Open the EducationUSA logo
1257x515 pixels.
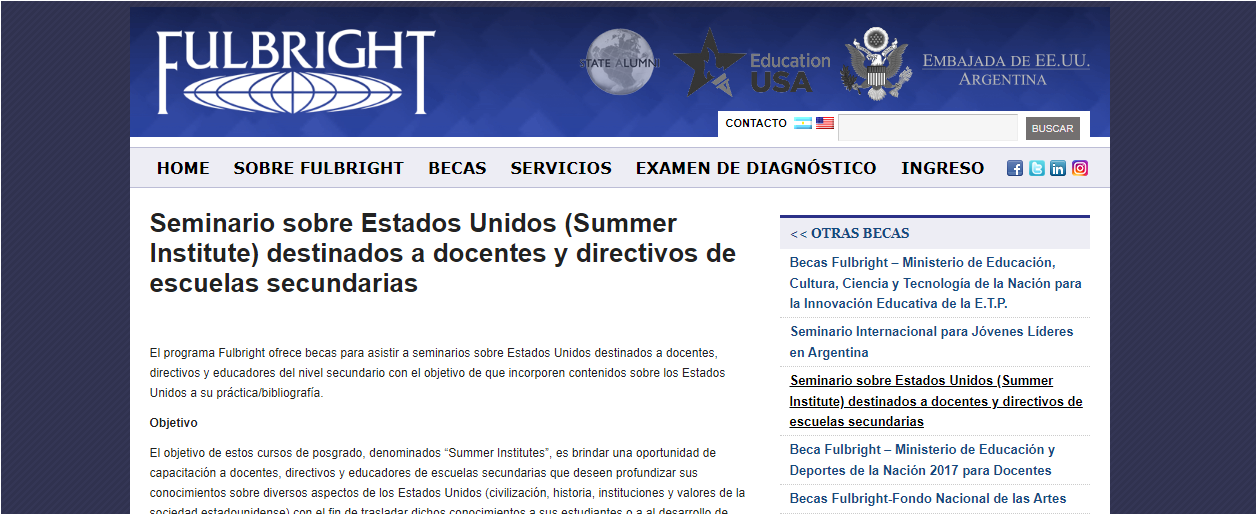pos(752,62)
